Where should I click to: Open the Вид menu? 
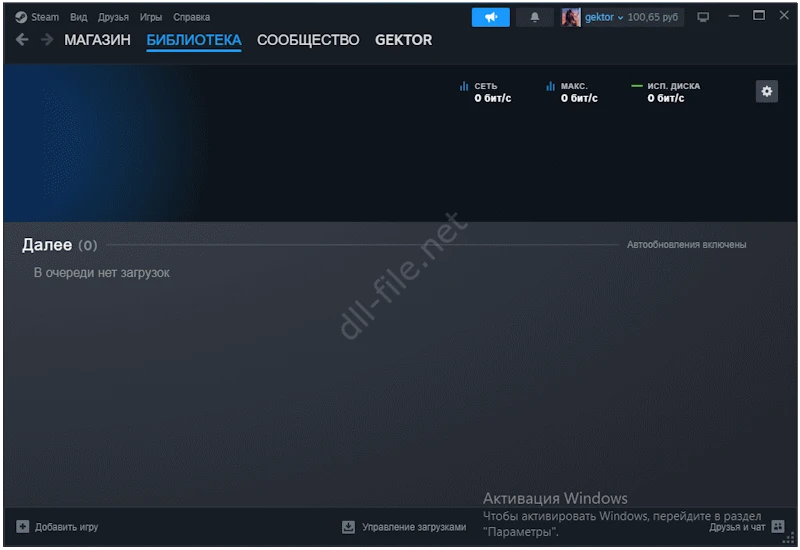pos(79,17)
